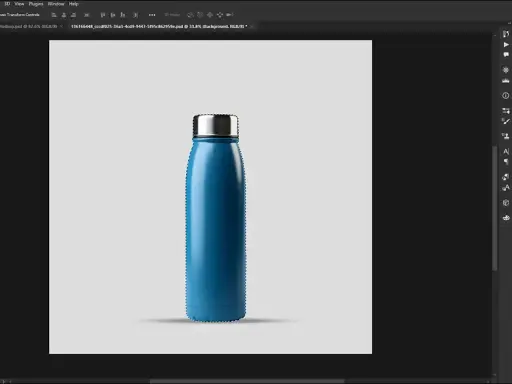
Task: Open the Paragraph panel icon
Action: pos(506,162)
